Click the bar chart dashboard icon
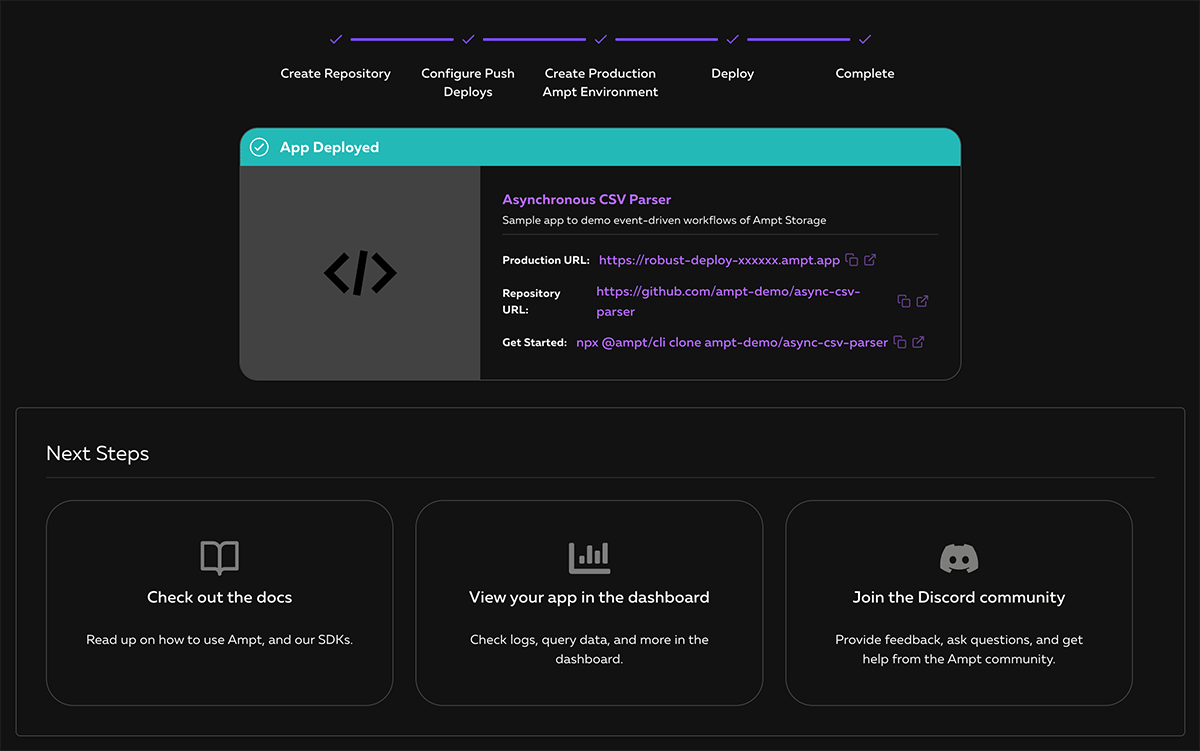 589,558
